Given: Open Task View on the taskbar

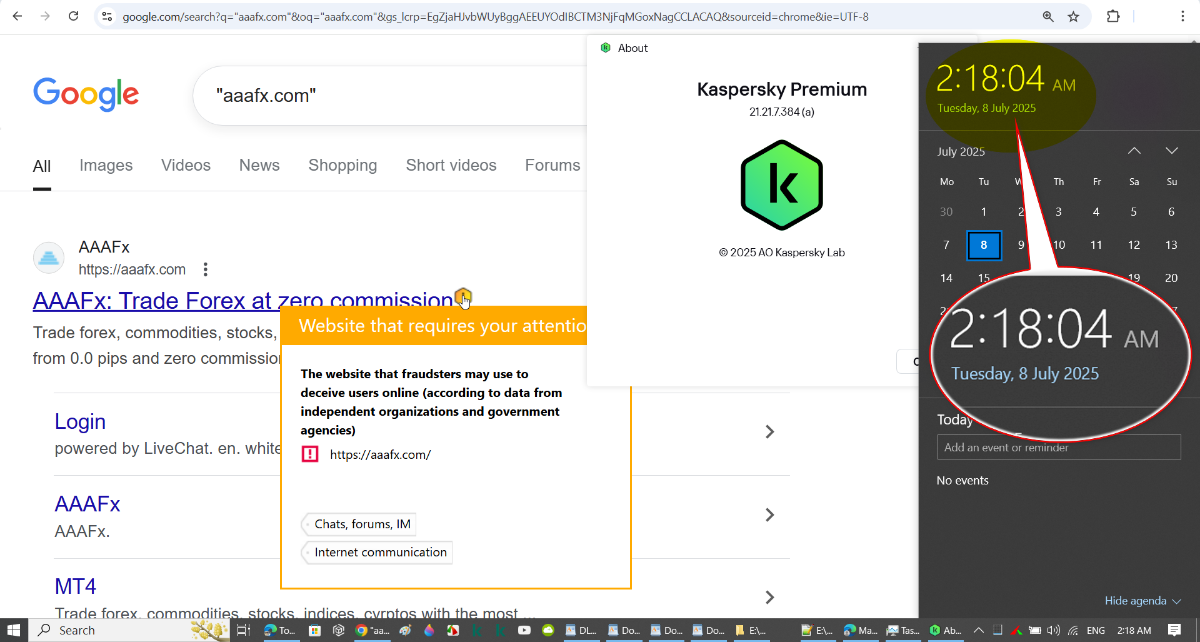Looking at the screenshot, I should tap(242, 631).
